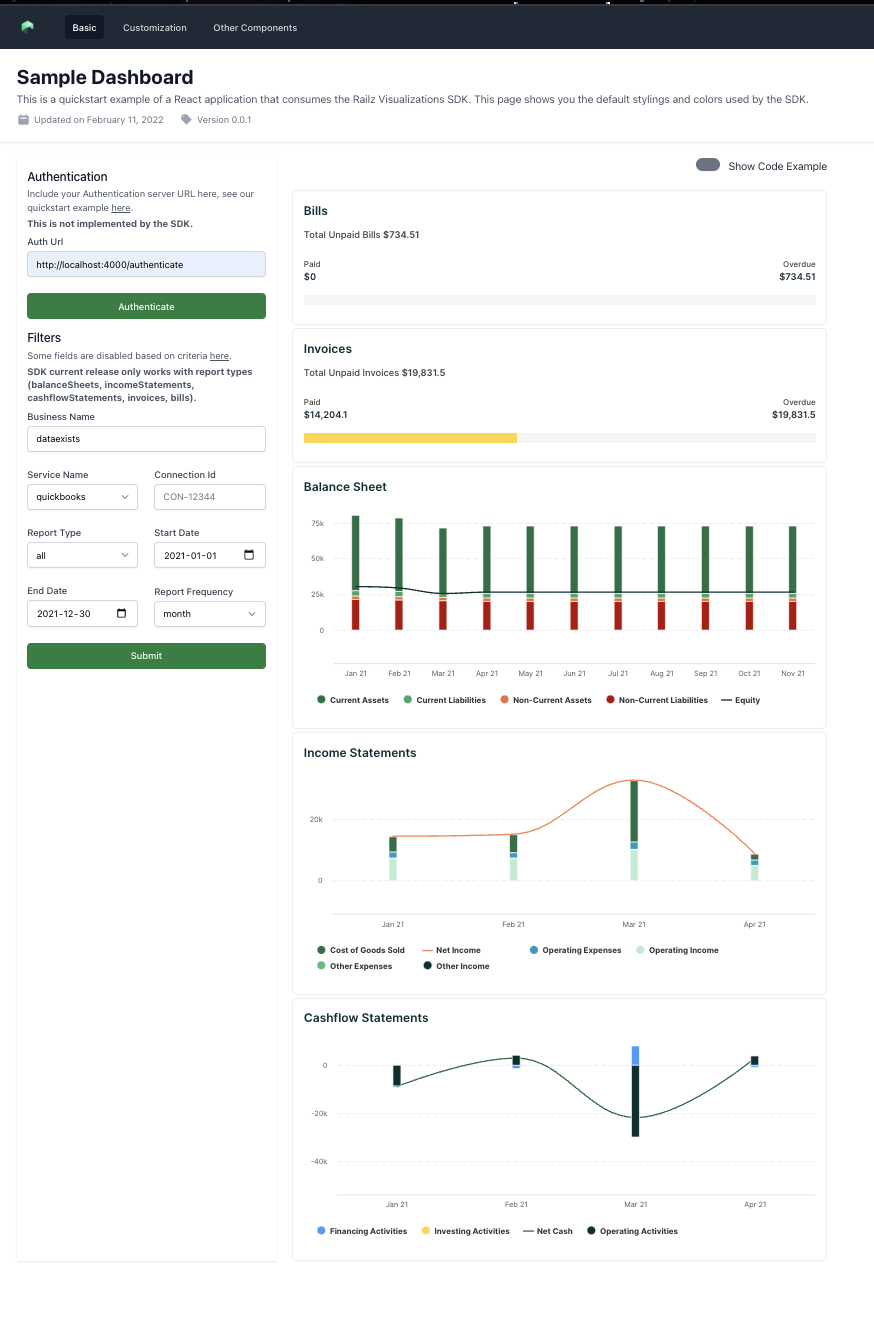Click the tag icon beside Version 0.0.1
874x1318 pixels.
click(186, 120)
